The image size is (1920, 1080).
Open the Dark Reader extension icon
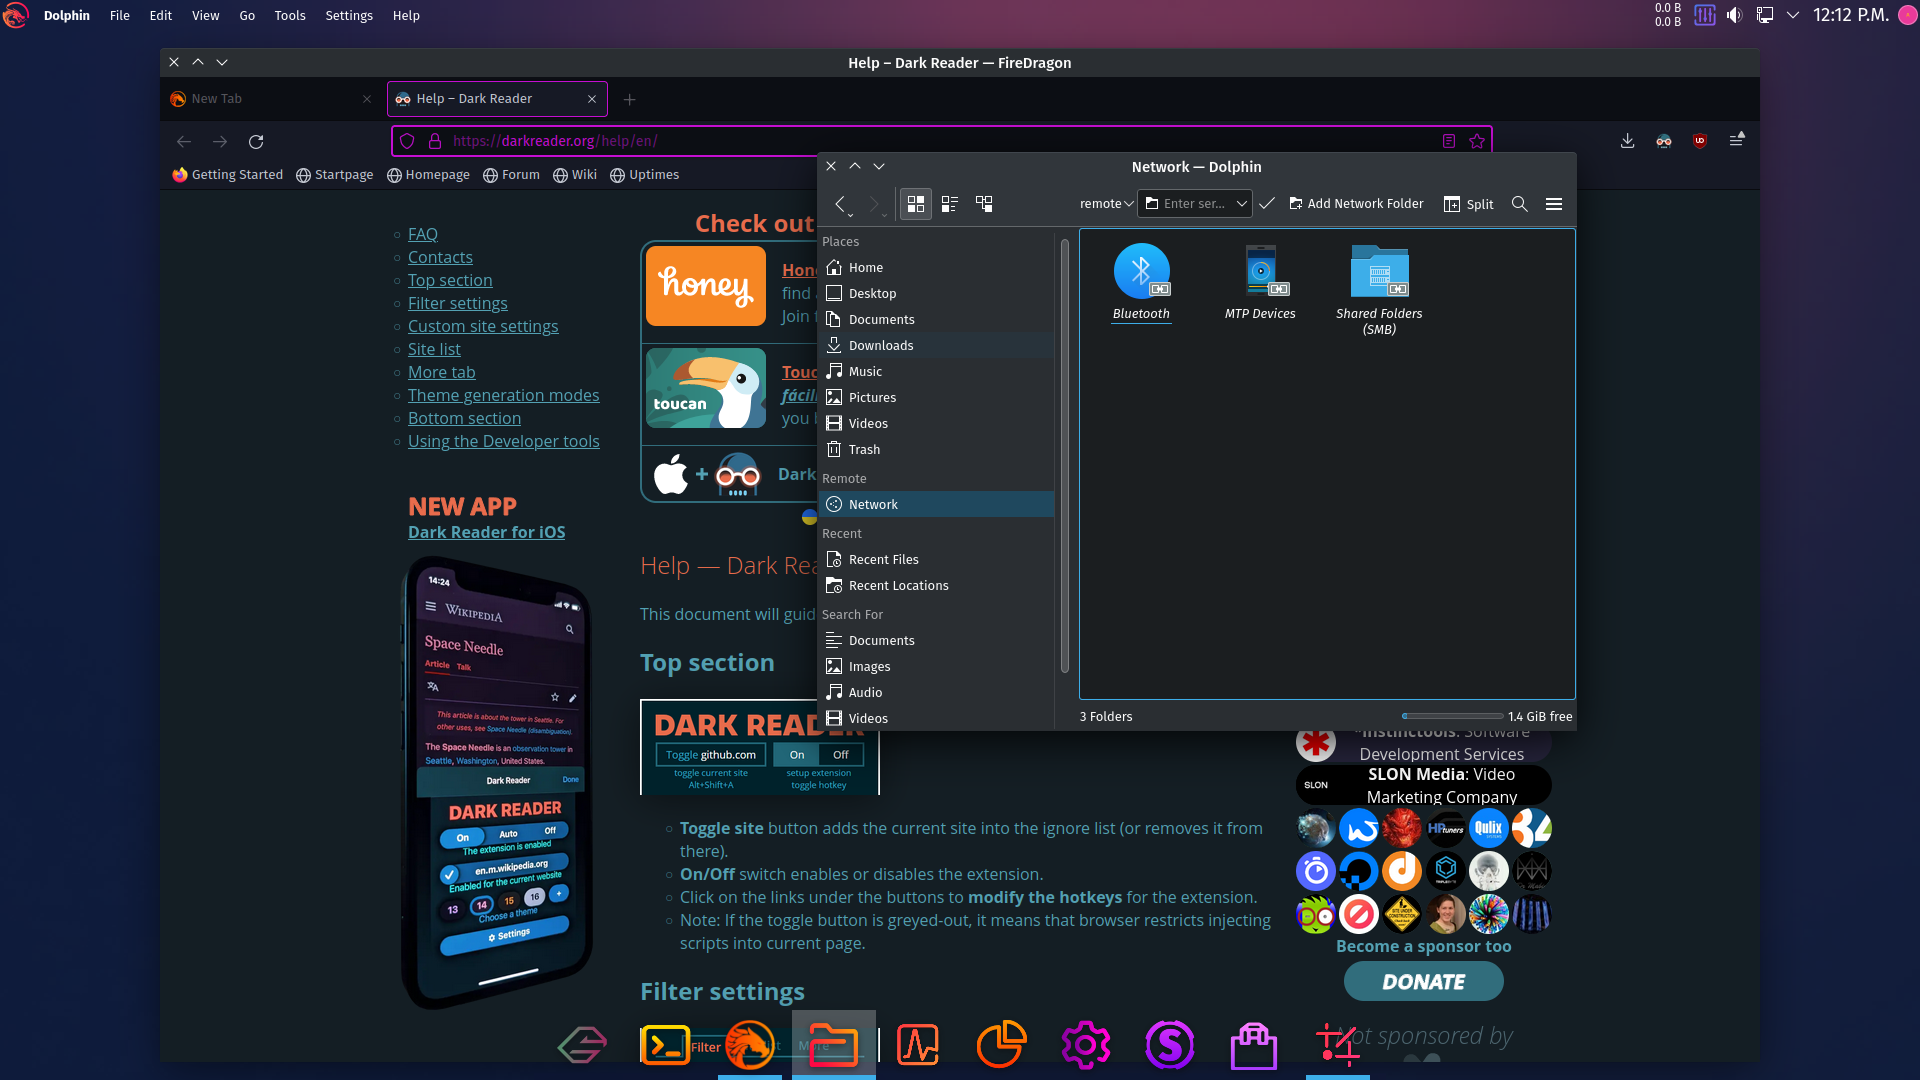click(1664, 141)
